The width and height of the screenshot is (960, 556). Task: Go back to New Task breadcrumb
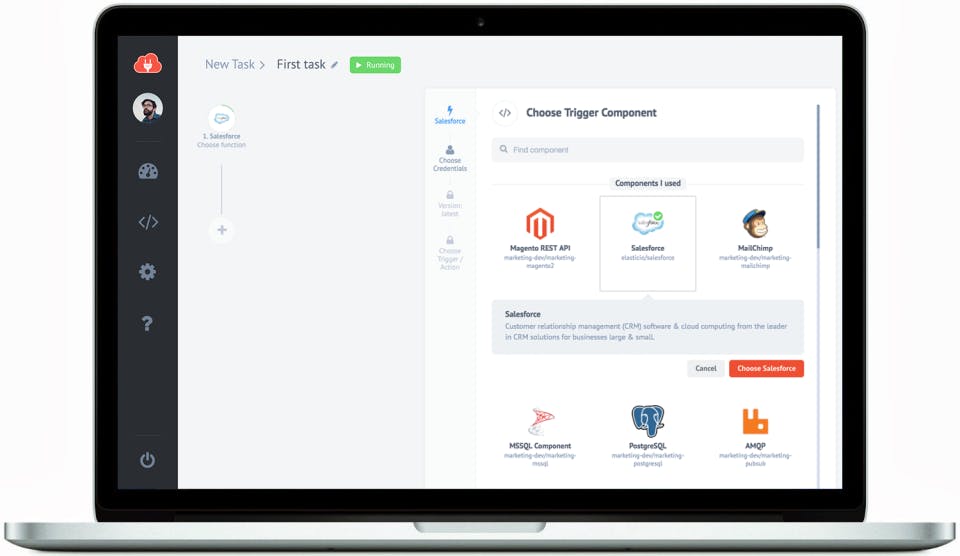(x=230, y=64)
